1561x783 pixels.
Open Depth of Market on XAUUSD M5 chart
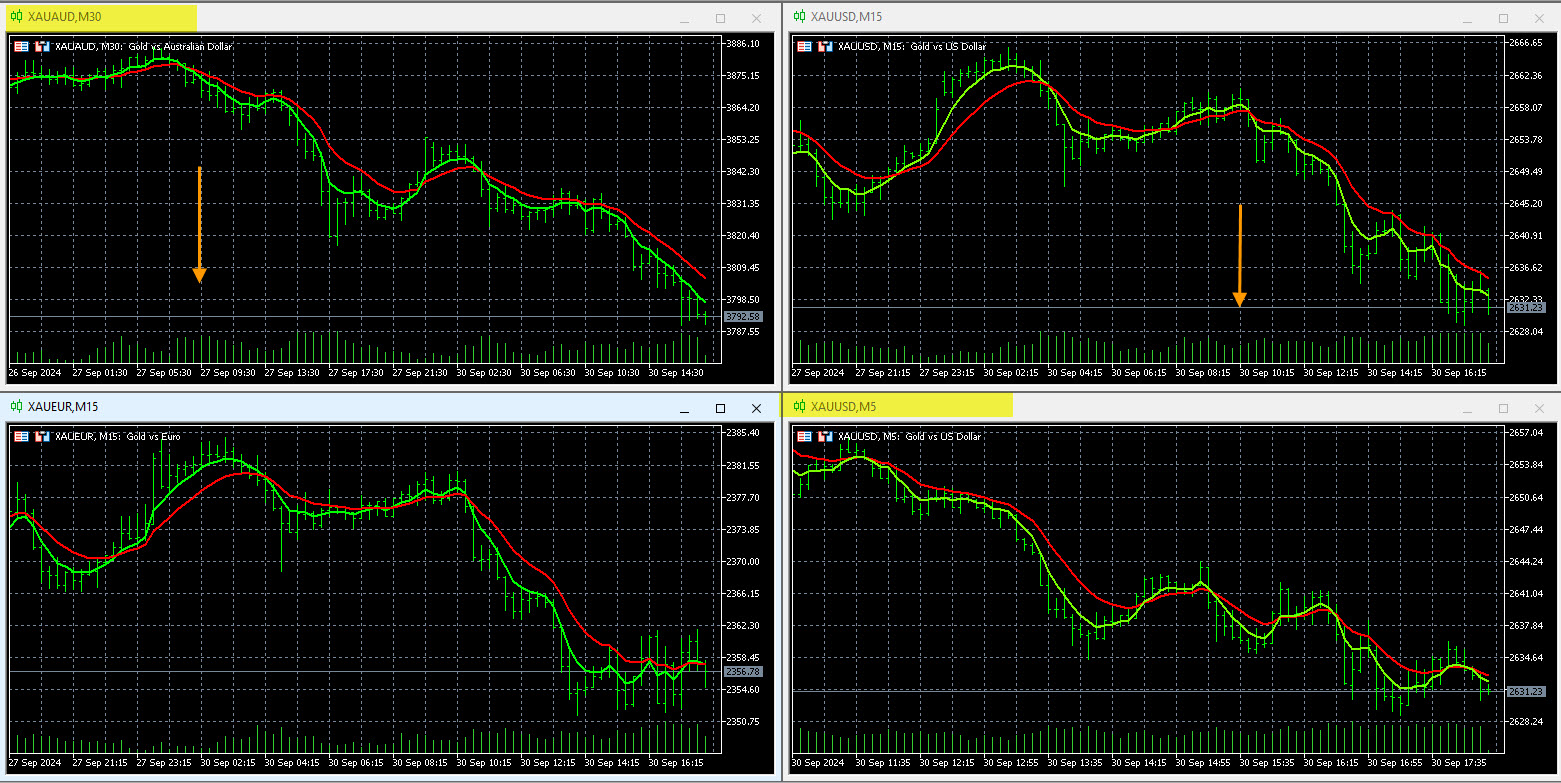pos(825,436)
